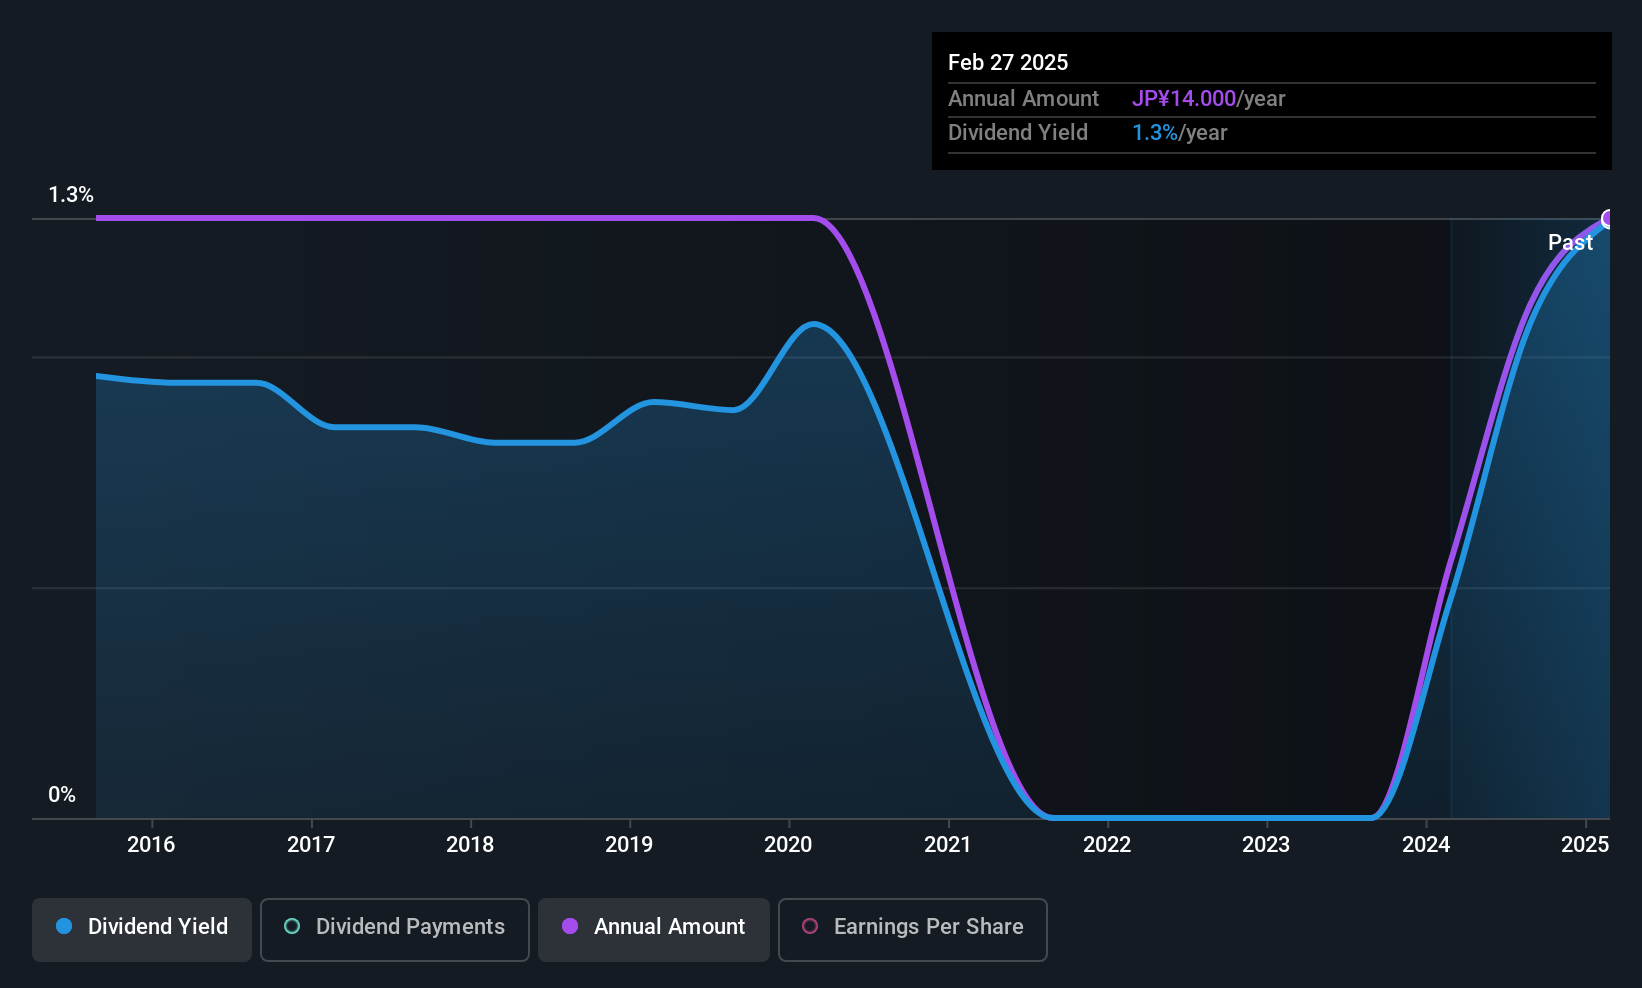Click the Annual Amount tooltip row label
Image resolution: width=1642 pixels, height=988 pixels.
(x=1023, y=99)
